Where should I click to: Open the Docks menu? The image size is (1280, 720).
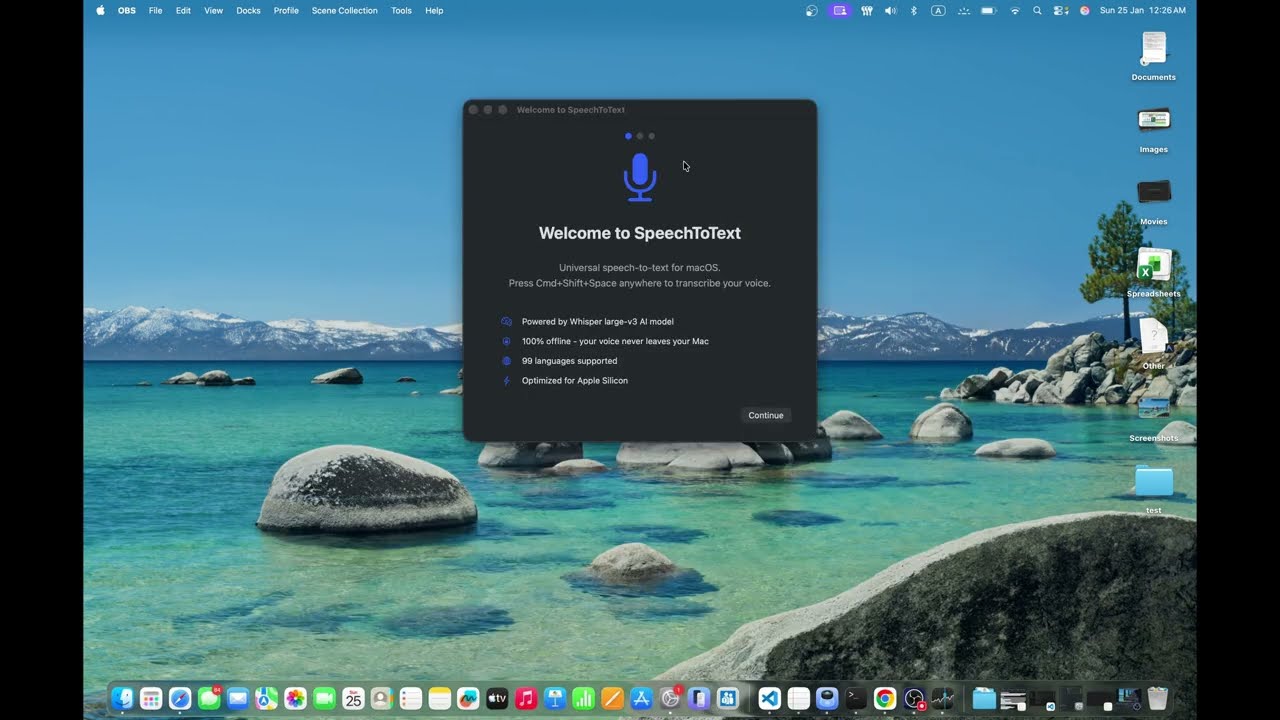[248, 10]
